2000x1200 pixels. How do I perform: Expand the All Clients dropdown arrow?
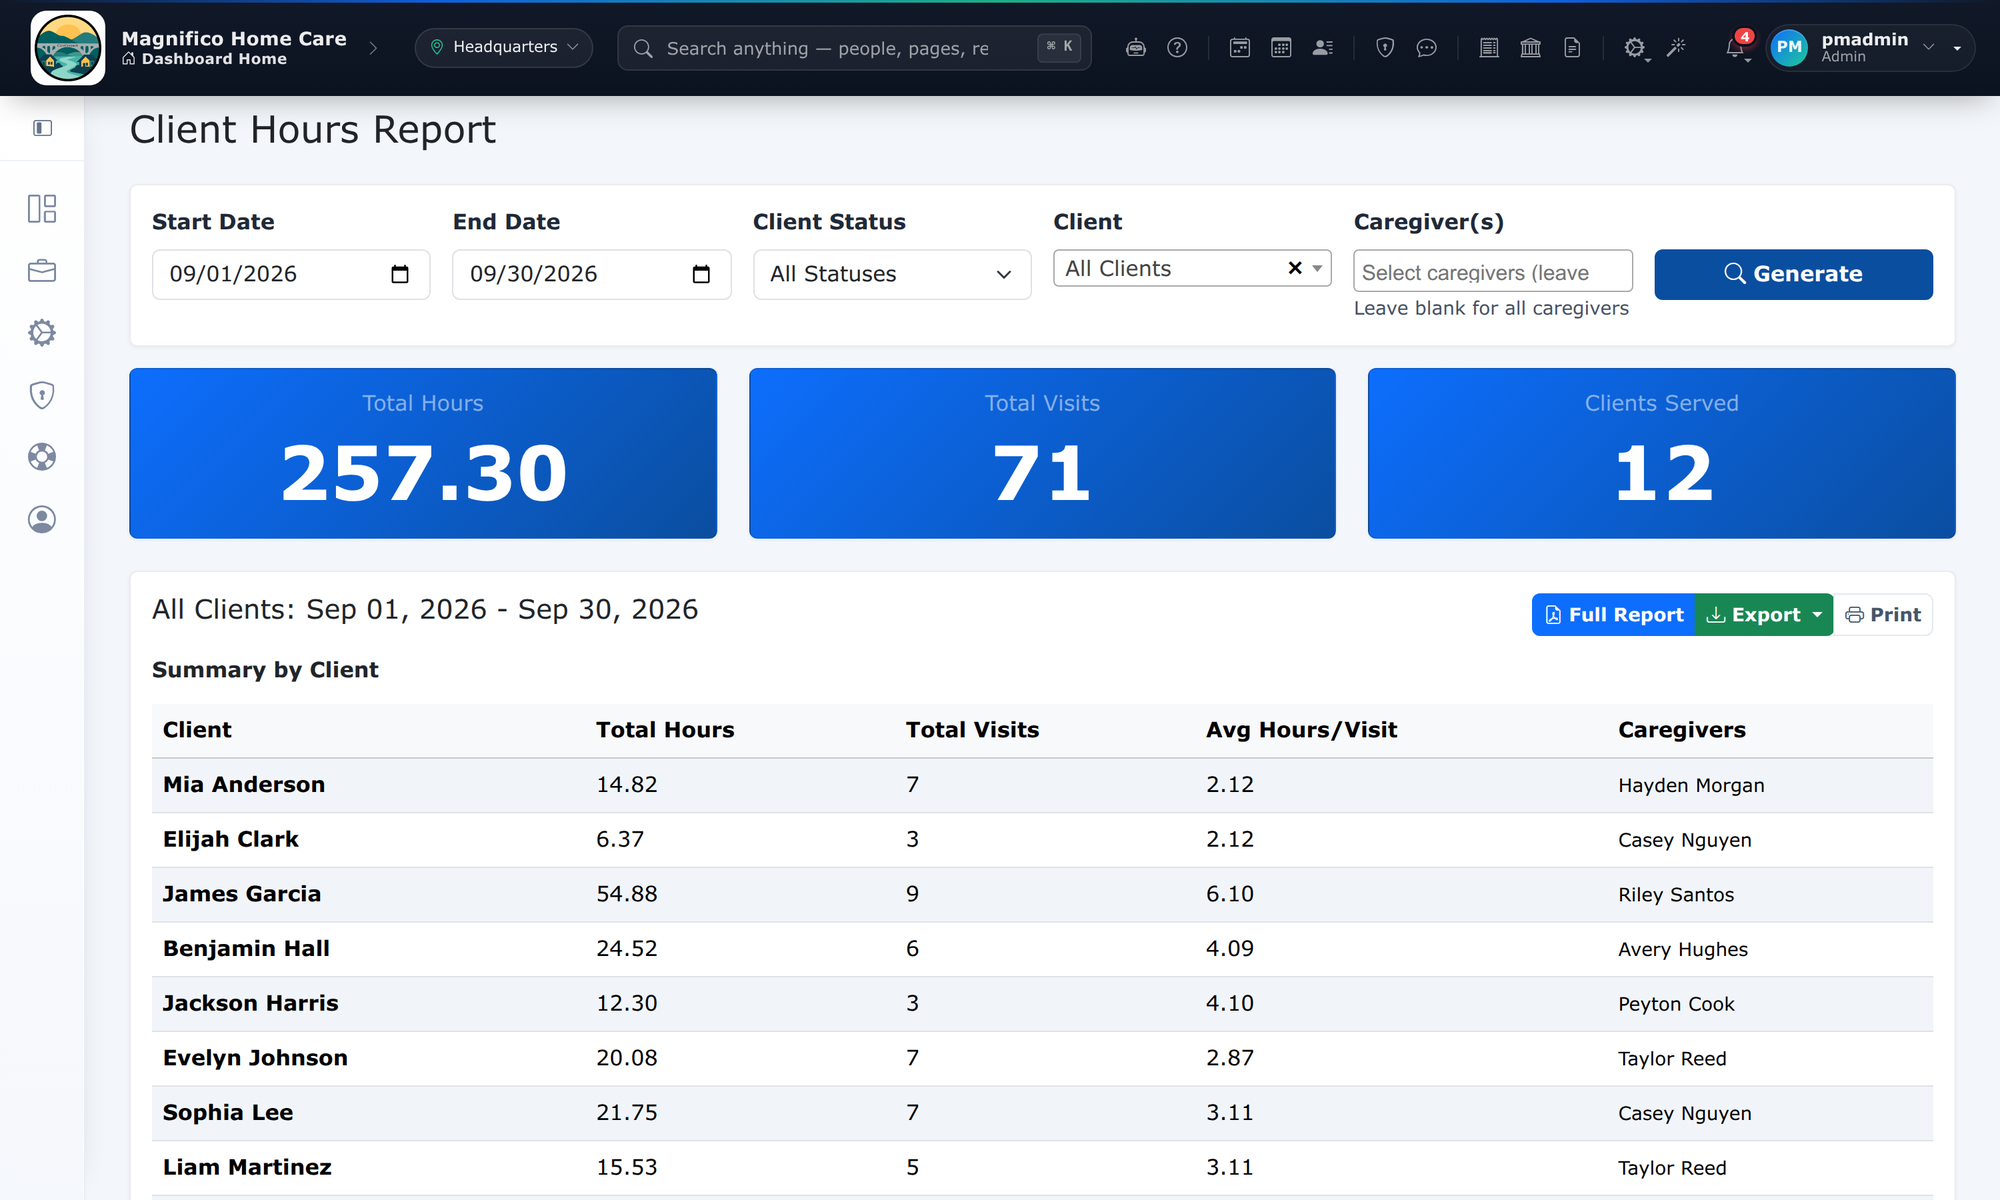pyautogui.click(x=1317, y=268)
